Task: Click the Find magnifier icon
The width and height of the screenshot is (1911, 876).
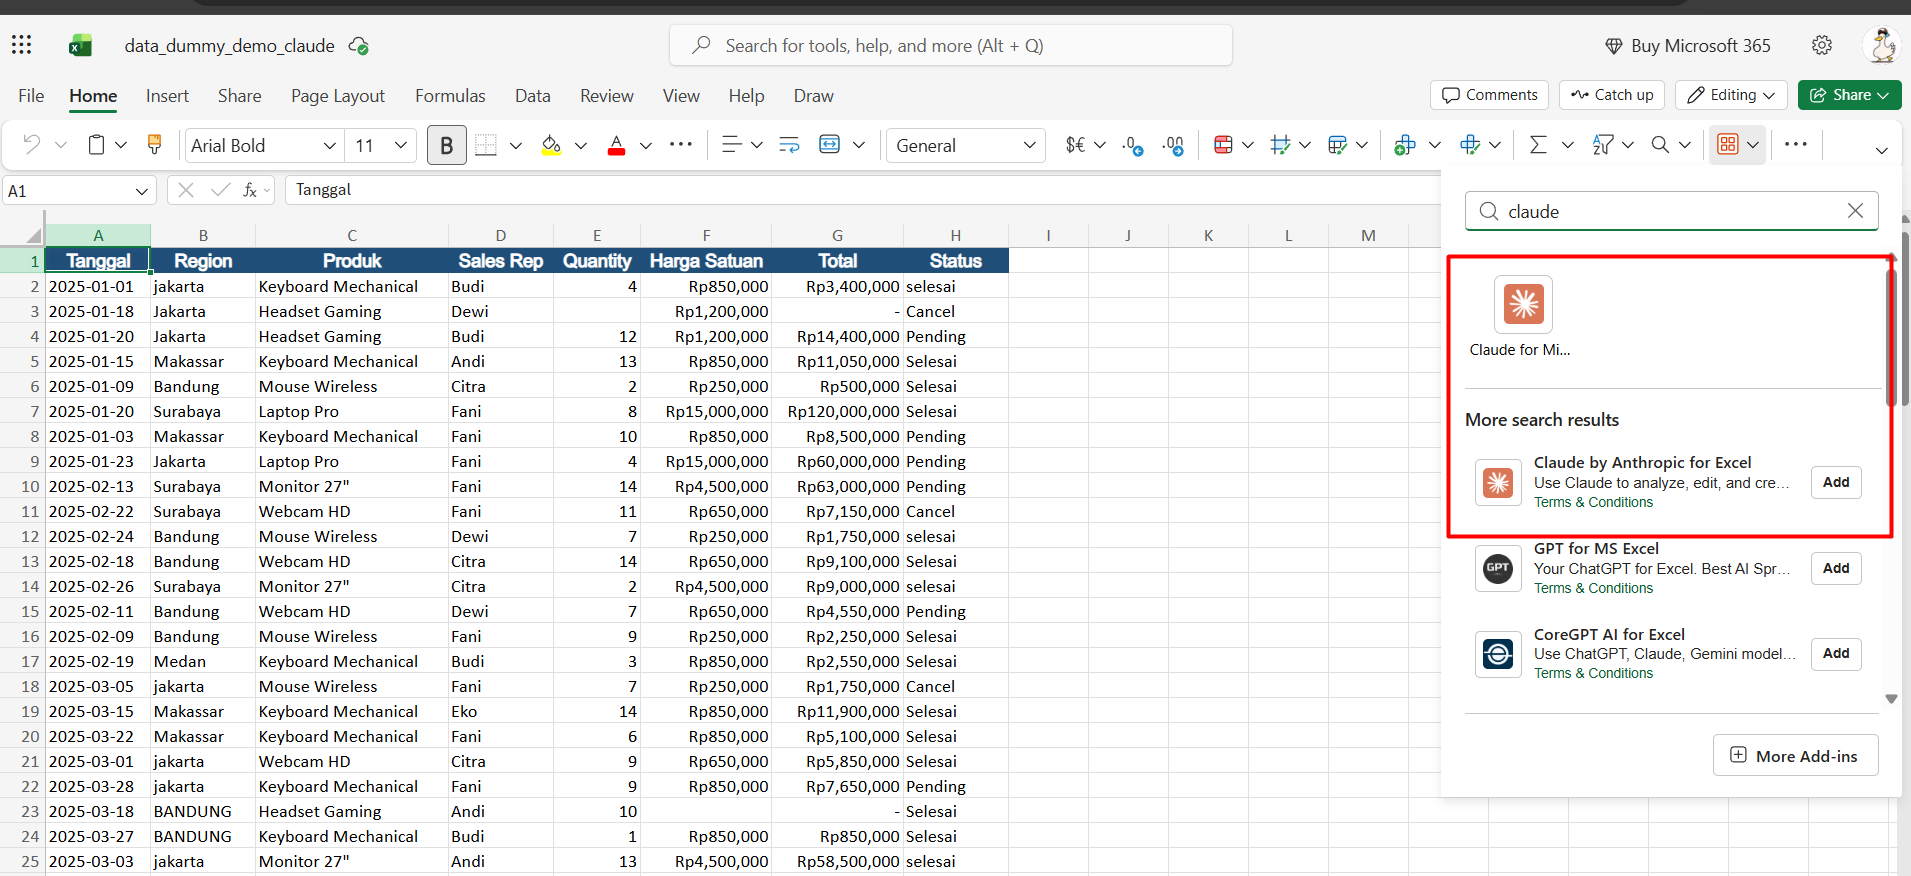Action: pyautogui.click(x=1660, y=145)
